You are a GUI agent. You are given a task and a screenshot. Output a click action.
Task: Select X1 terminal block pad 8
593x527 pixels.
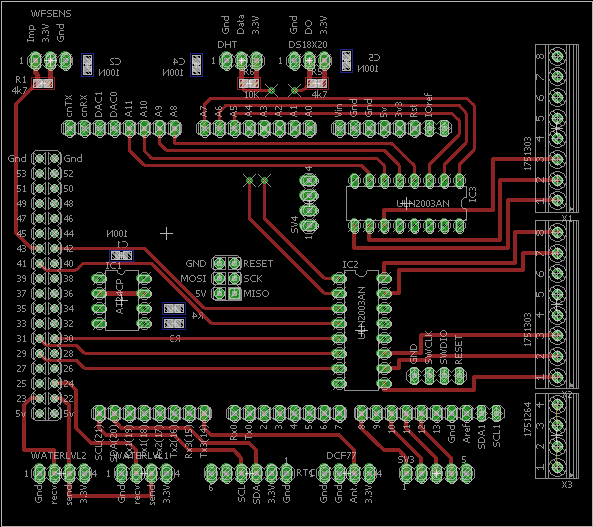(557, 56)
